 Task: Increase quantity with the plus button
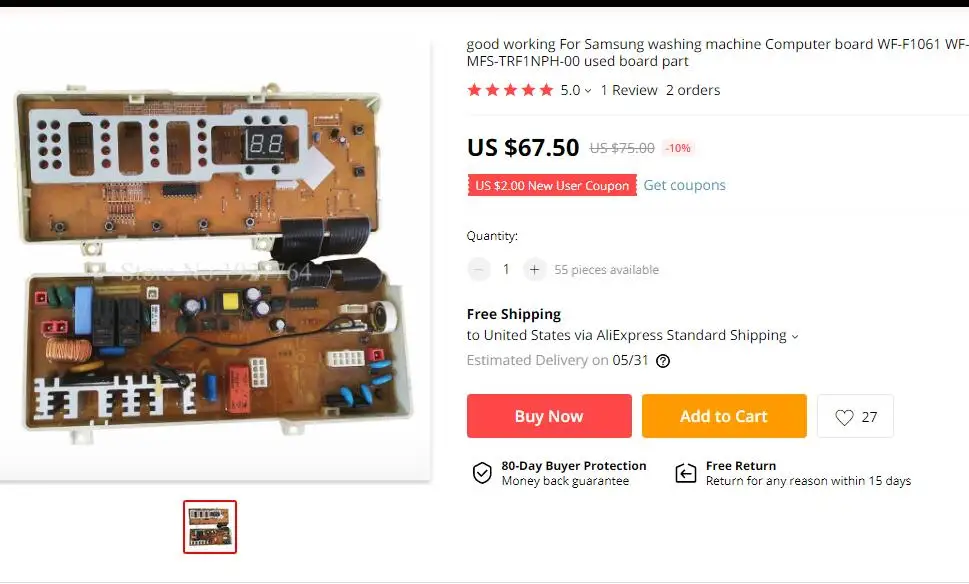535,269
